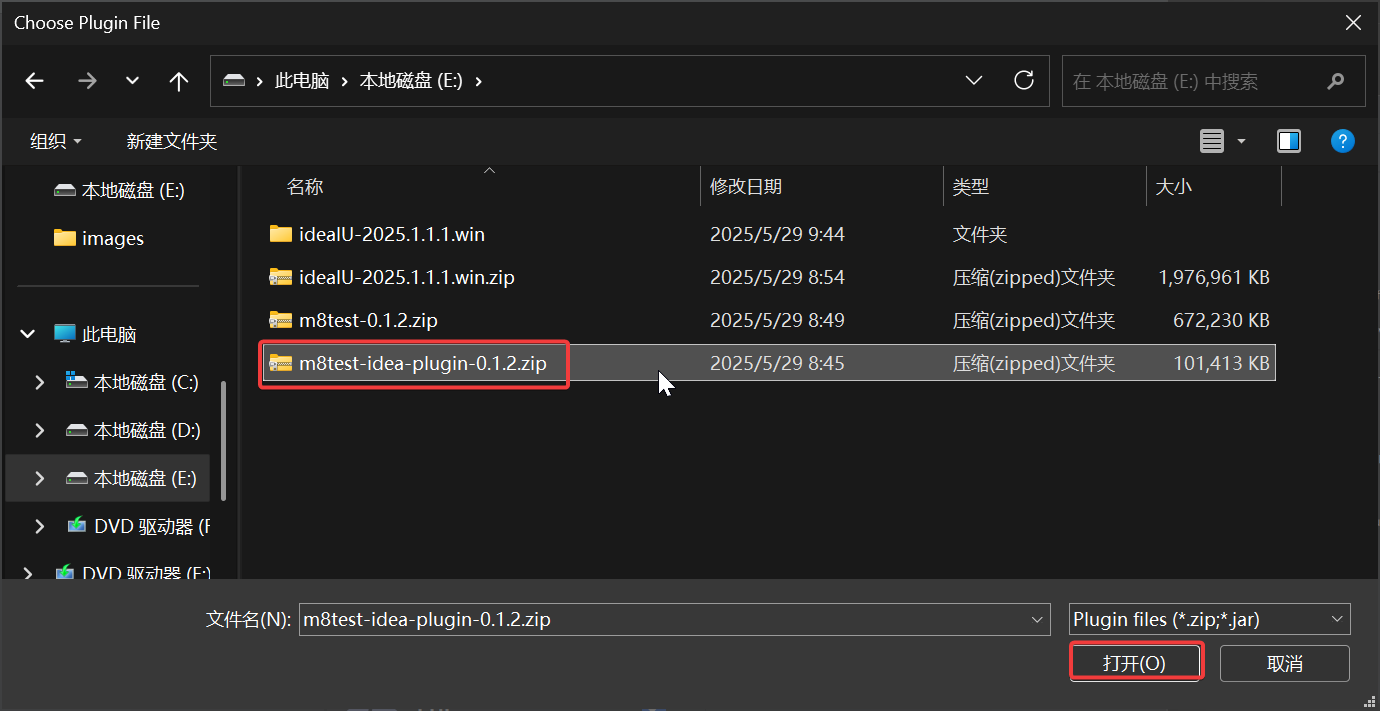The height and width of the screenshot is (711, 1380).
Task: Click the 取消 button
Action: tap(1284, 663)
